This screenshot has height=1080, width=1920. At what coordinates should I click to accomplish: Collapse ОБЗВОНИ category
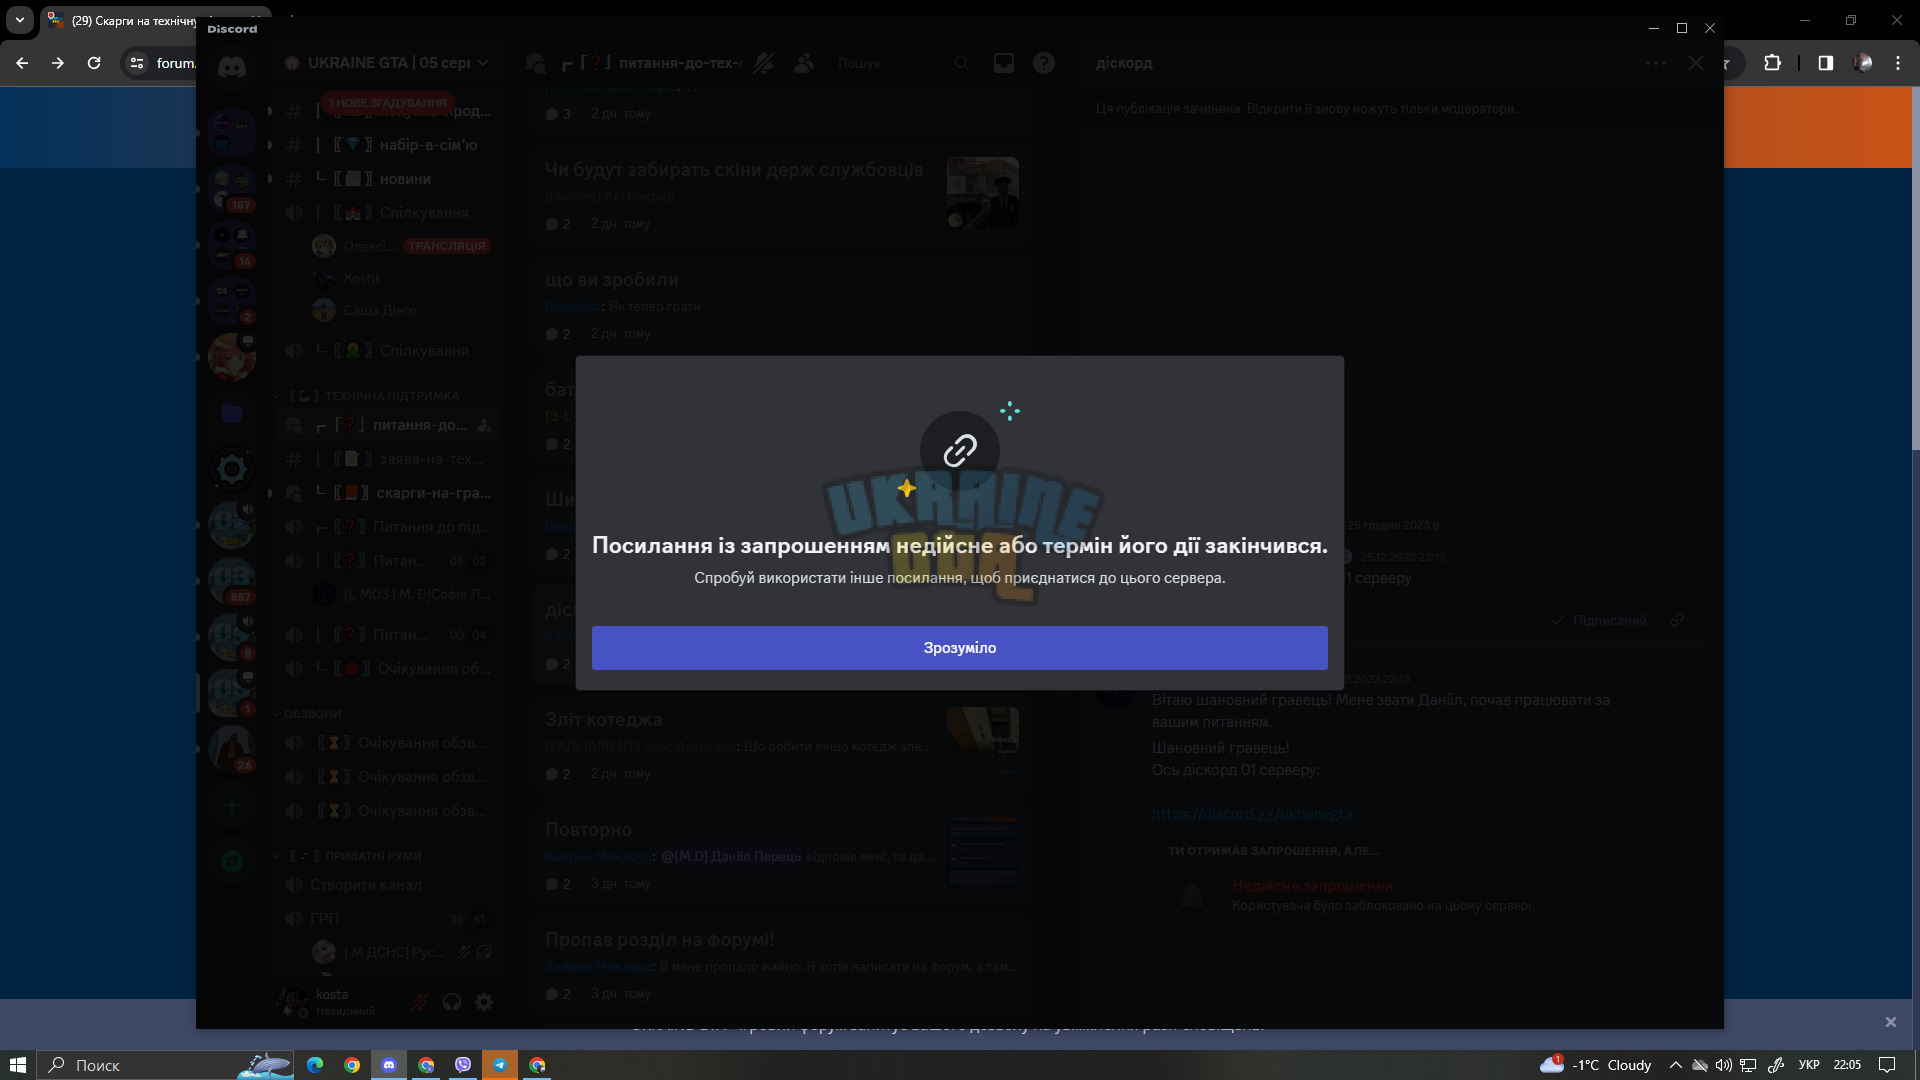(308, 714)
